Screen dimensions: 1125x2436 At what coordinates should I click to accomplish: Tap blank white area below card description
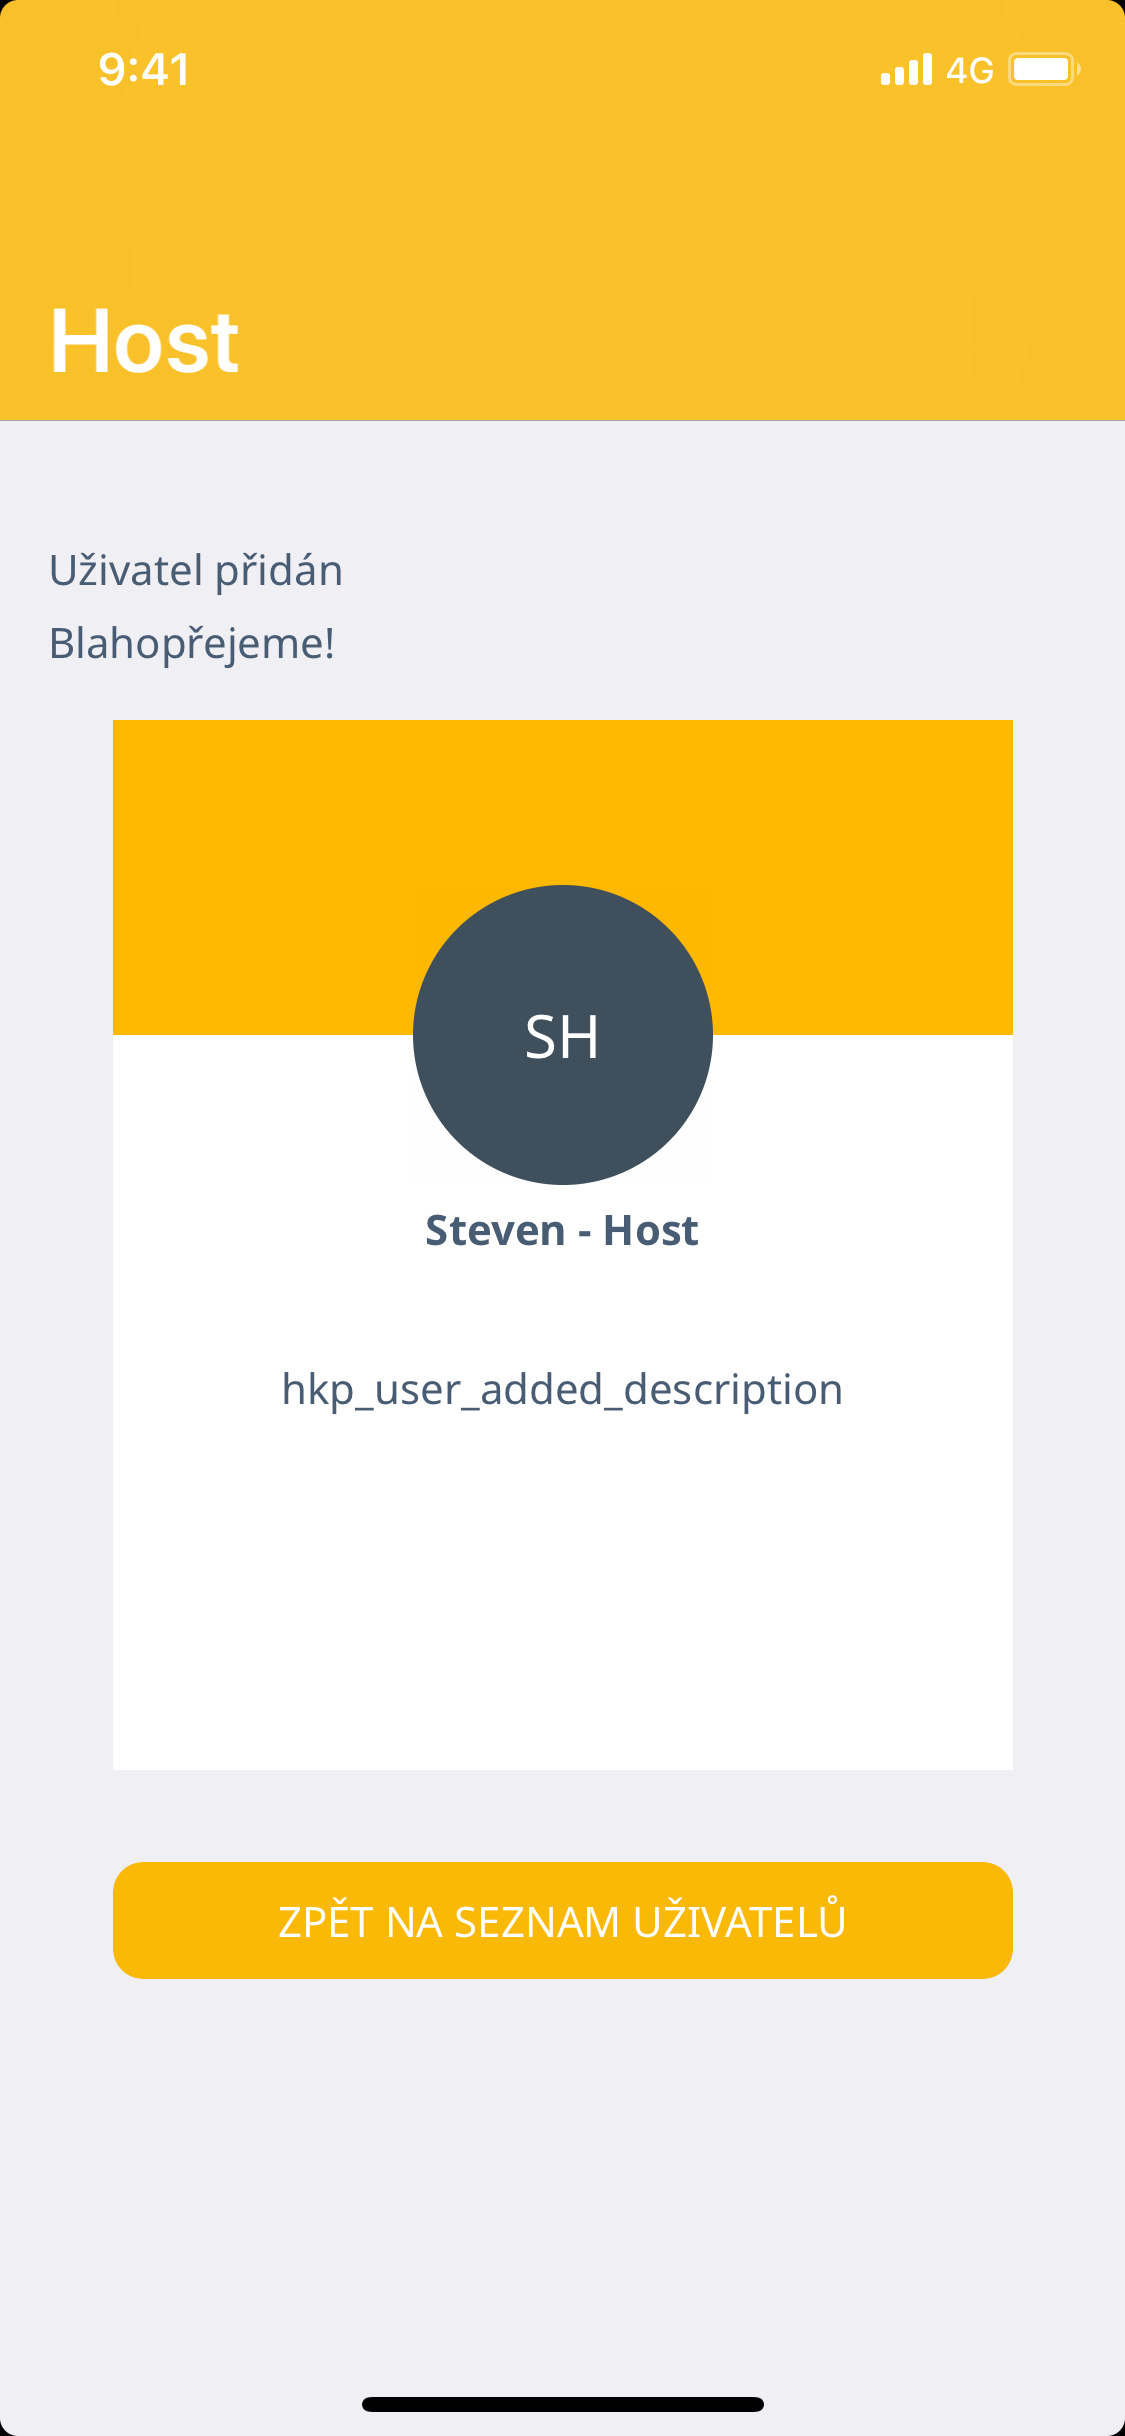(562, 1600)
